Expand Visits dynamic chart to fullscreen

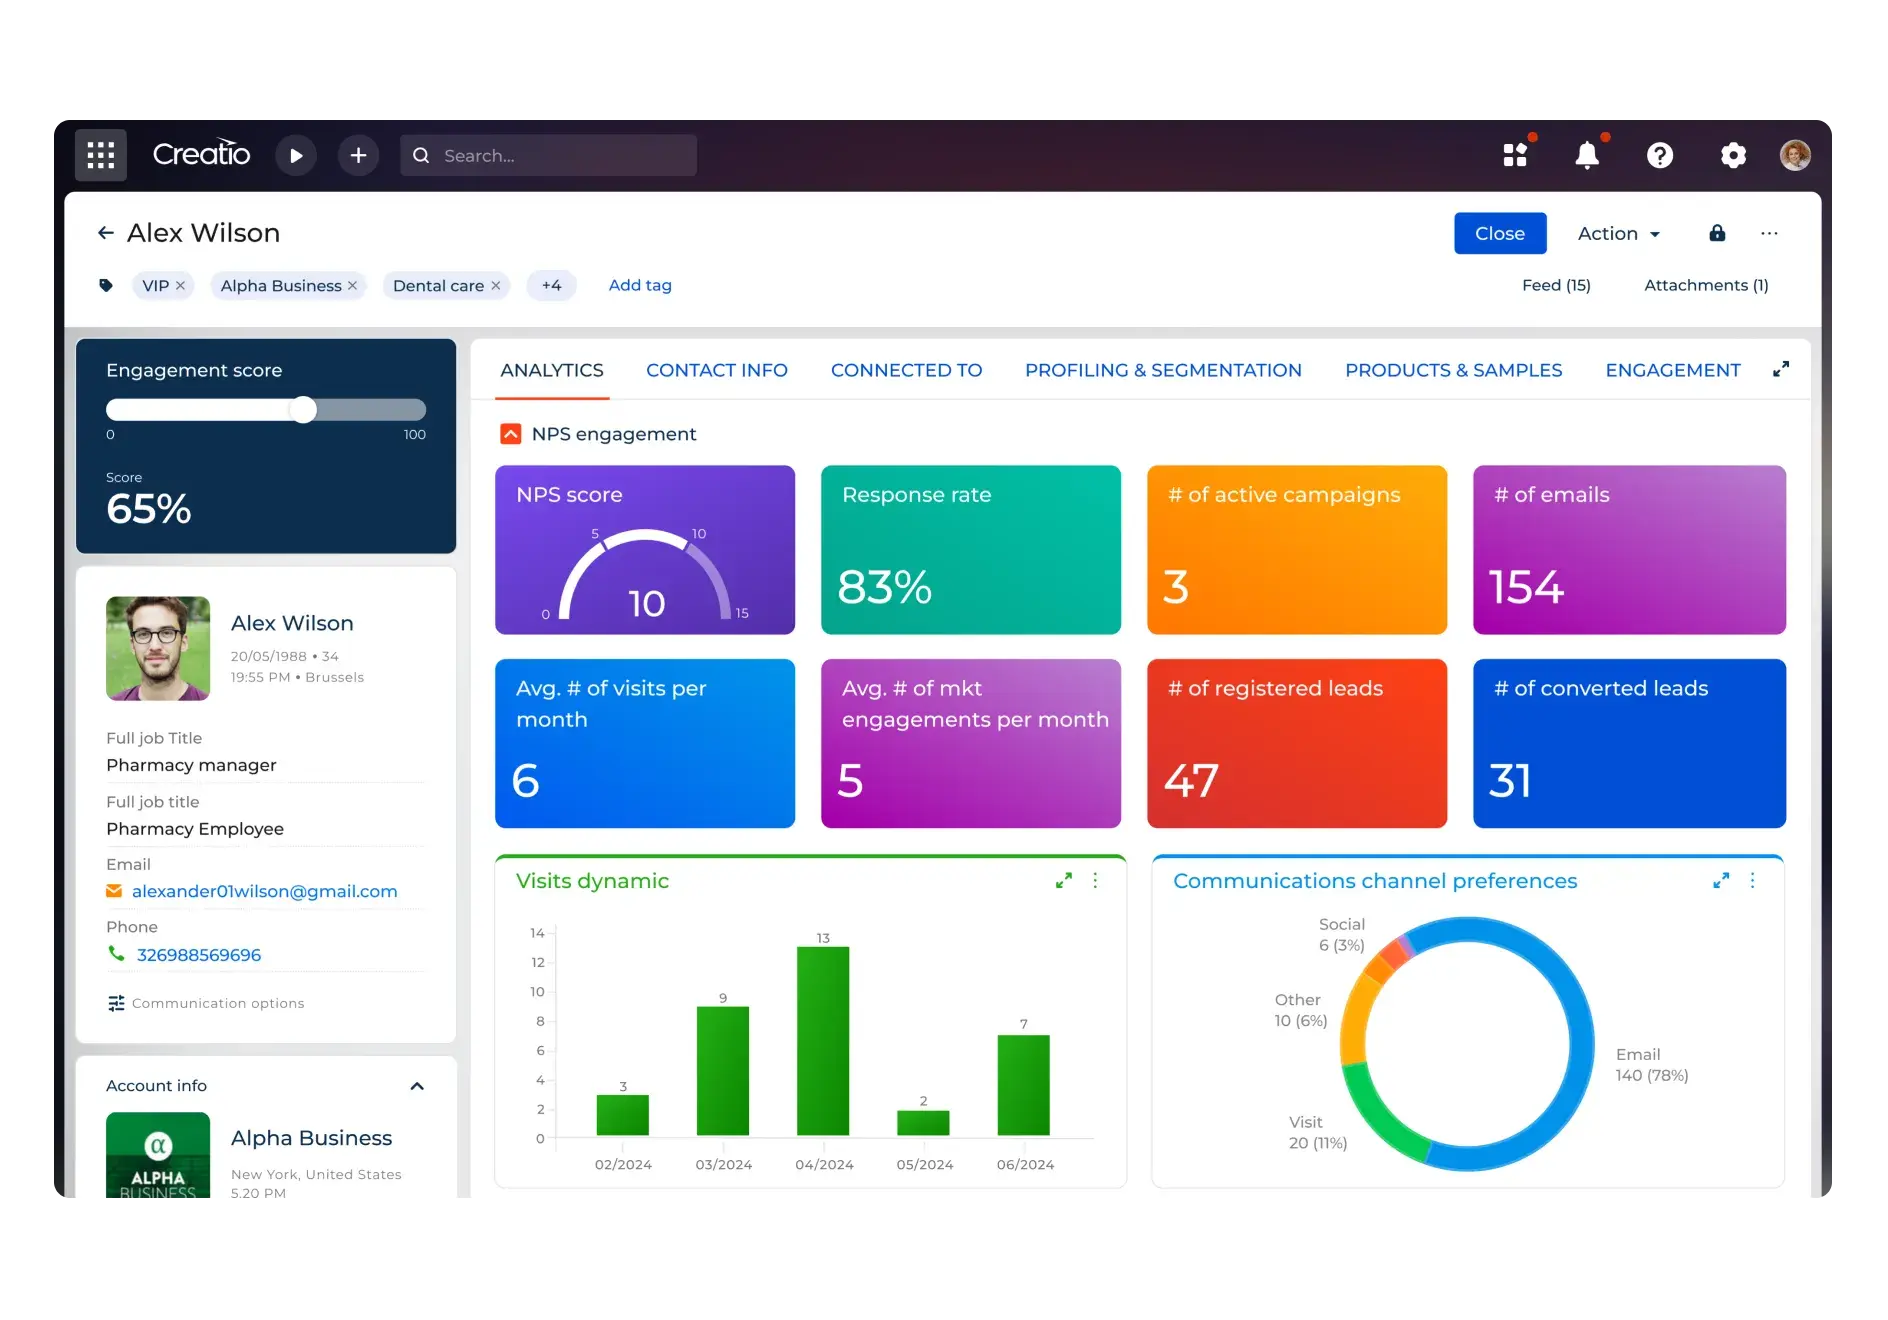tap(1064, 881)
